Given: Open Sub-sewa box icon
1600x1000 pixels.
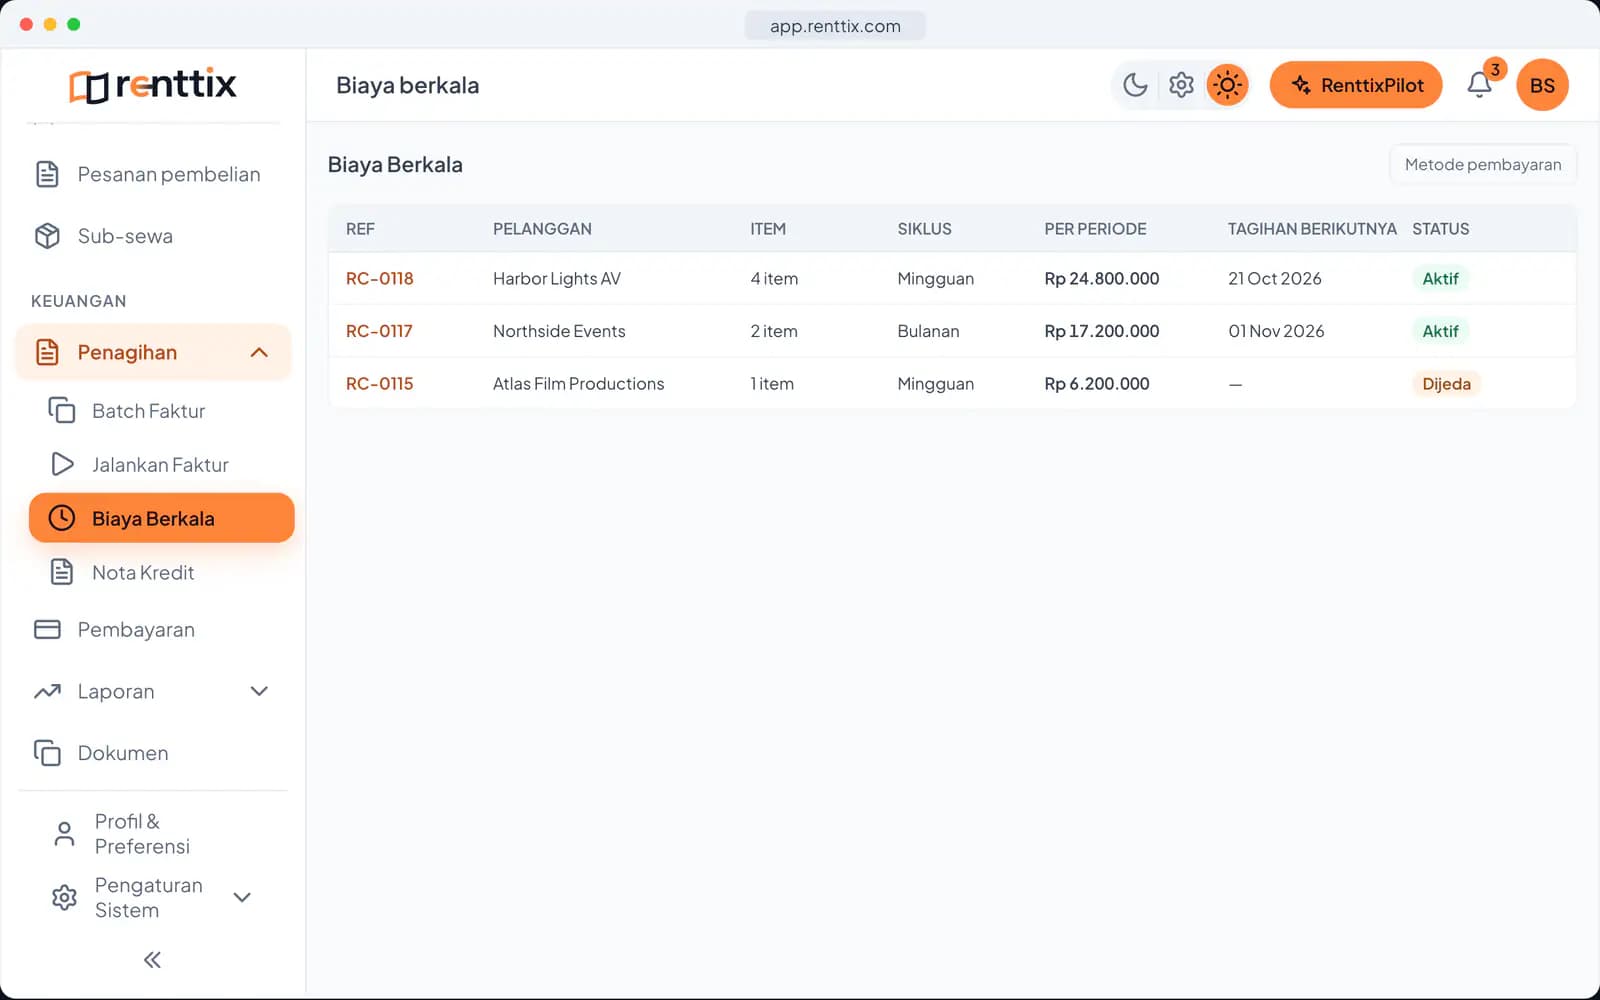Looking at the screenshot, I should click(x=47, y=236).
